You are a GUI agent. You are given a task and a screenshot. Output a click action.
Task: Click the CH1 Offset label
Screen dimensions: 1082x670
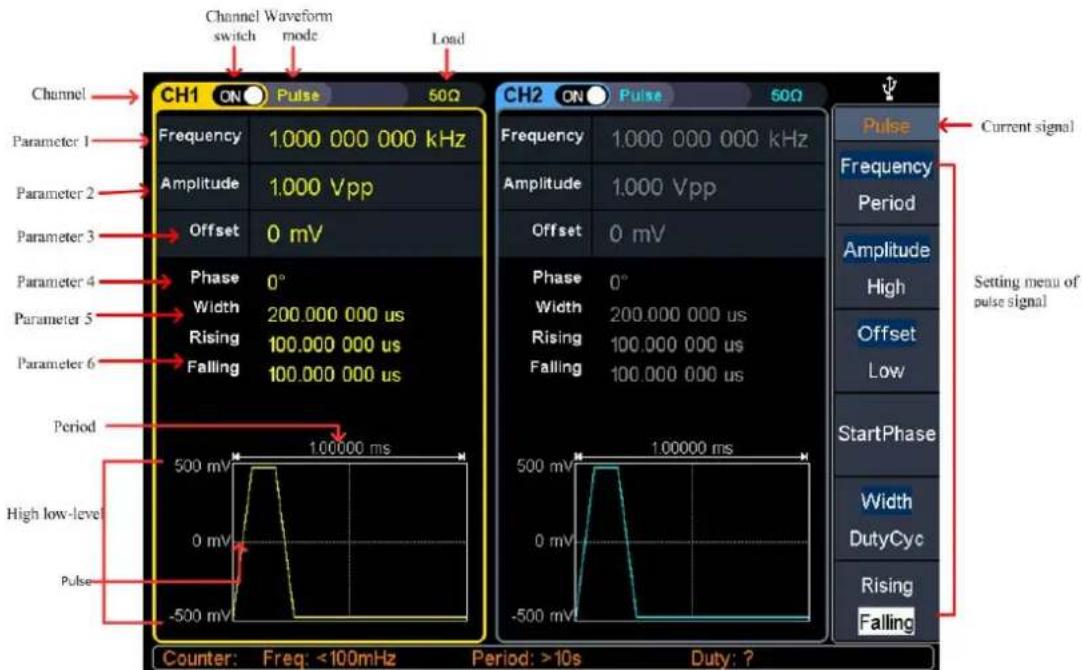point(214,230)
